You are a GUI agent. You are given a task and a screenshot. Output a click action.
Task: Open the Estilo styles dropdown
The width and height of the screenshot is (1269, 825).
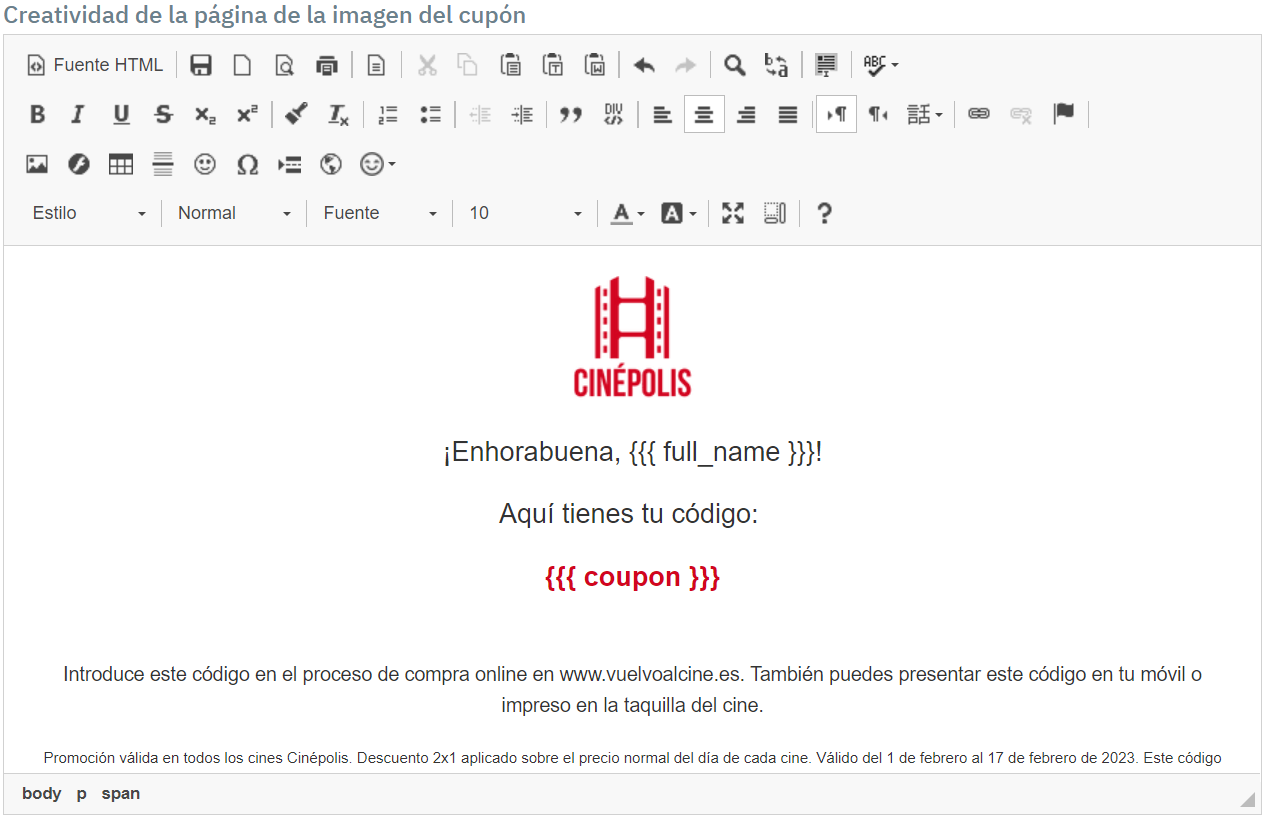(88, 213)
